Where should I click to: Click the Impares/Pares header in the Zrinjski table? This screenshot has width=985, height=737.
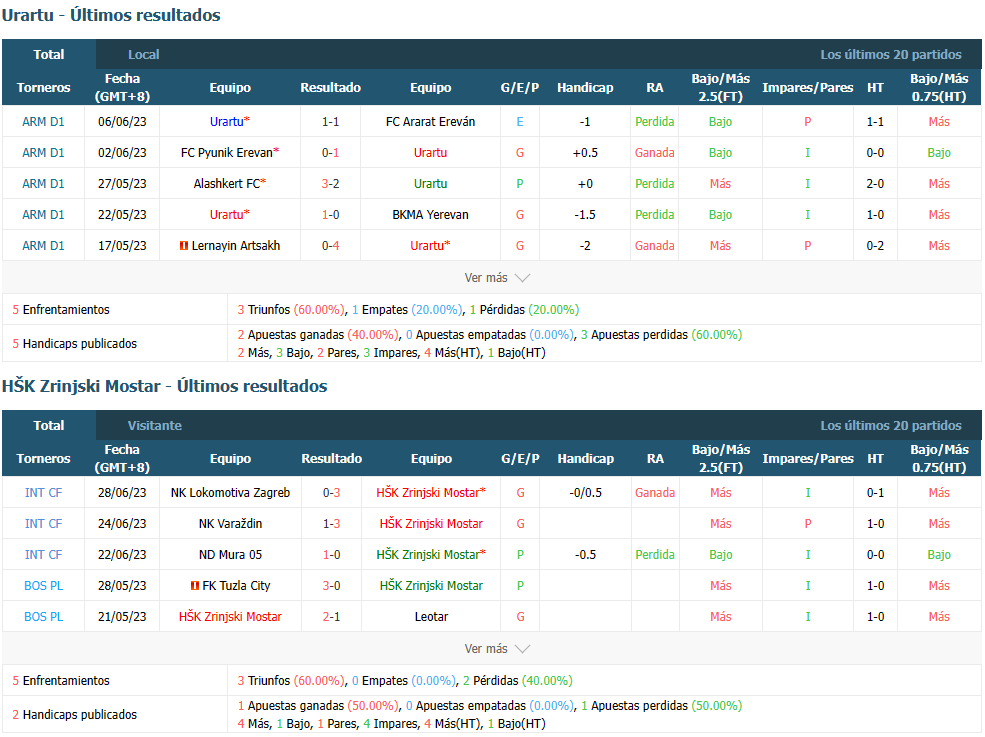pyautogui.click(x=808, y=458)
